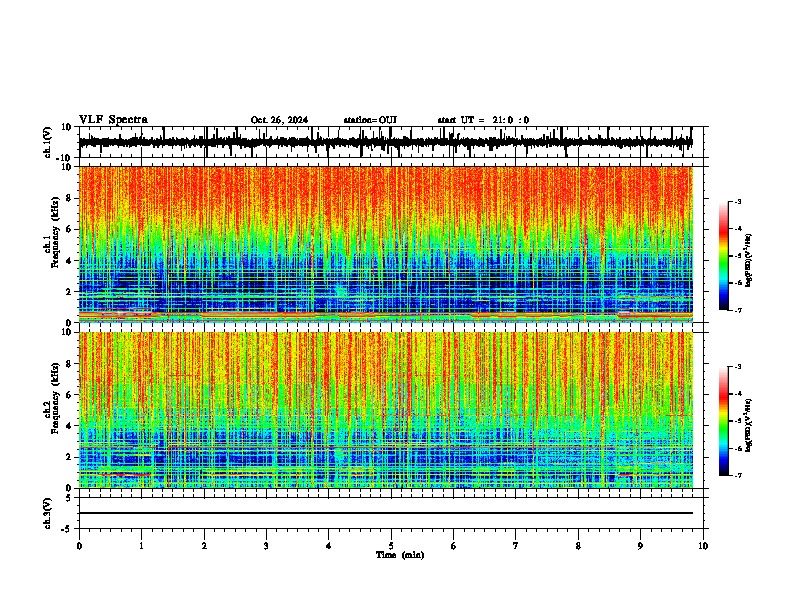Viewport: 792px width, 612px height.
Task: Click the ch.1(V) waveform trace panel
Action: (x=391, y=142)
